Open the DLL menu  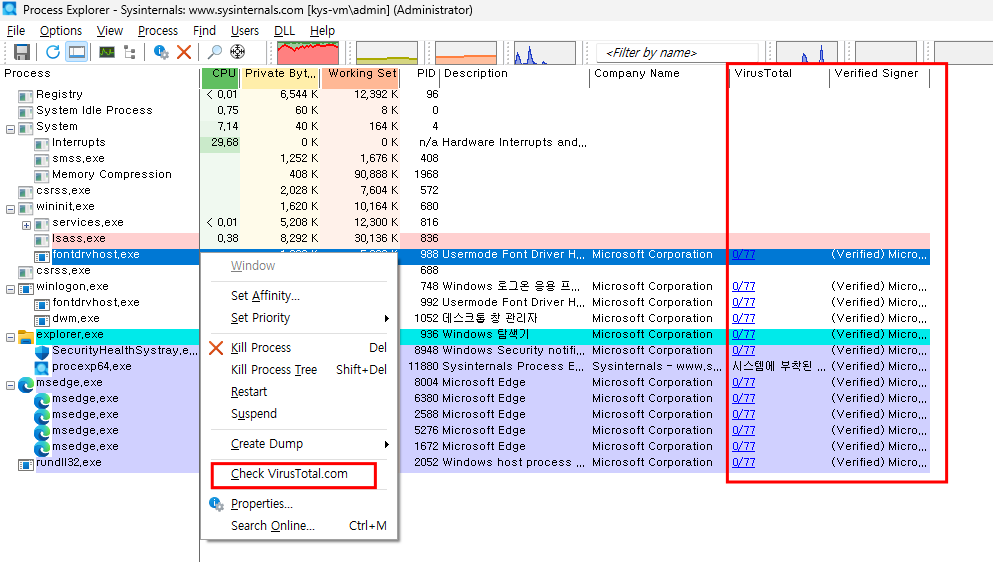click(x=284, y=30)
